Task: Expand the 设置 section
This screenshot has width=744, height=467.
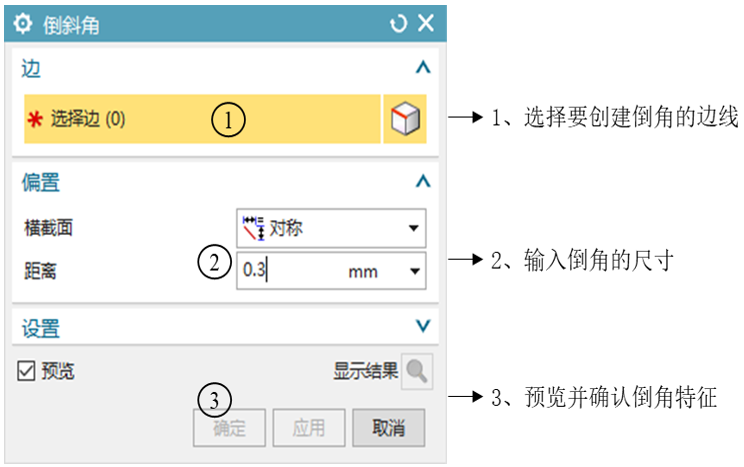Action: click(x=422, y=326)
